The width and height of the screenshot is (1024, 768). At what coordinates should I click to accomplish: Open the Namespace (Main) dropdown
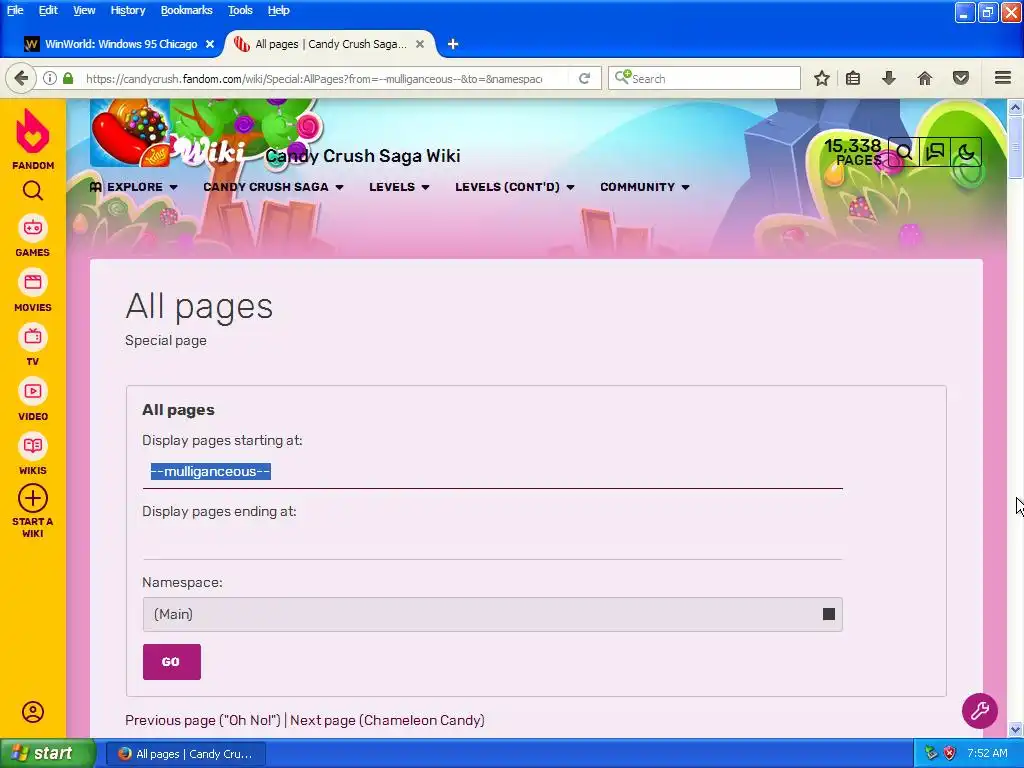[x=492, y=614]
